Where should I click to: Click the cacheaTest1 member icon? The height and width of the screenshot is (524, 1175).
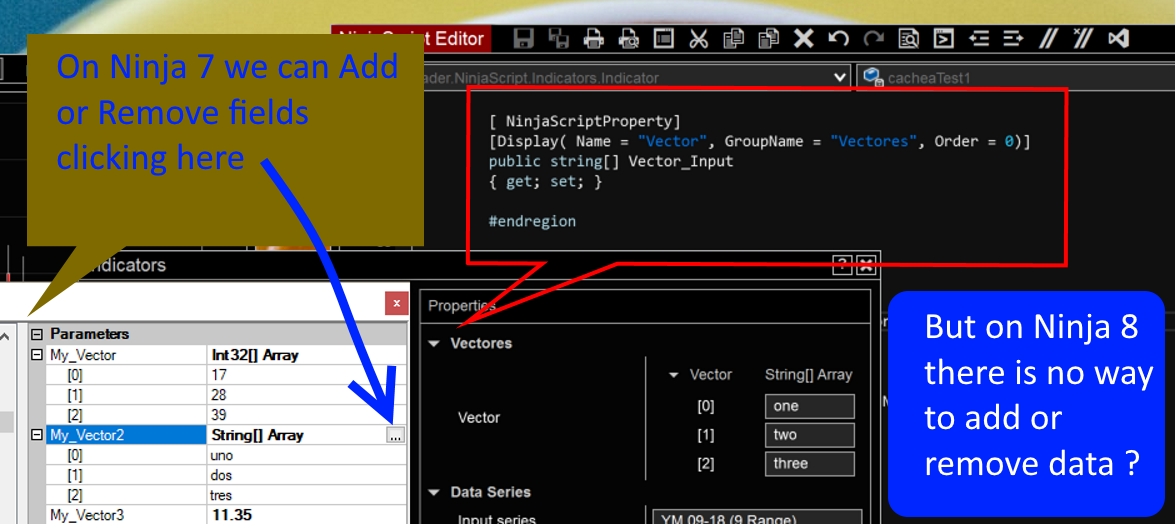click(x=872, y=76)
